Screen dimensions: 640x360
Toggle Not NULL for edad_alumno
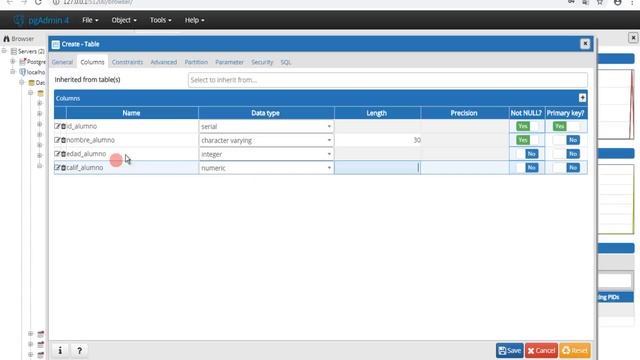click(x=527, y=154)
